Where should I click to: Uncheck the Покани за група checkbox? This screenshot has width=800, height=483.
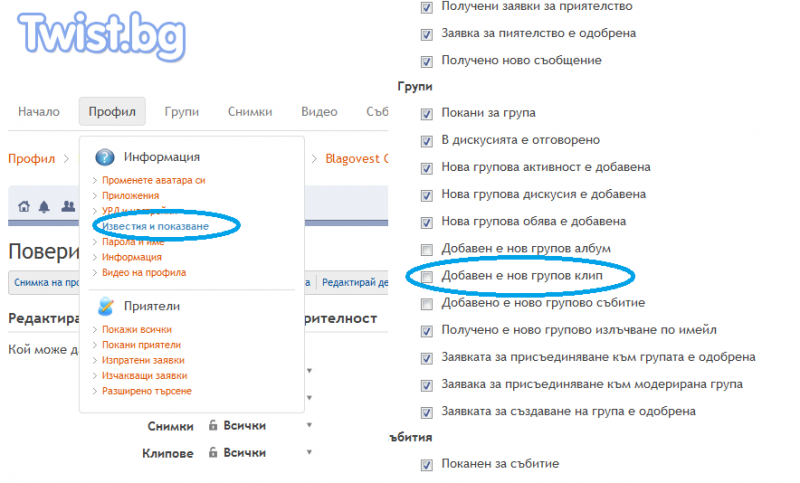[427, 114]
